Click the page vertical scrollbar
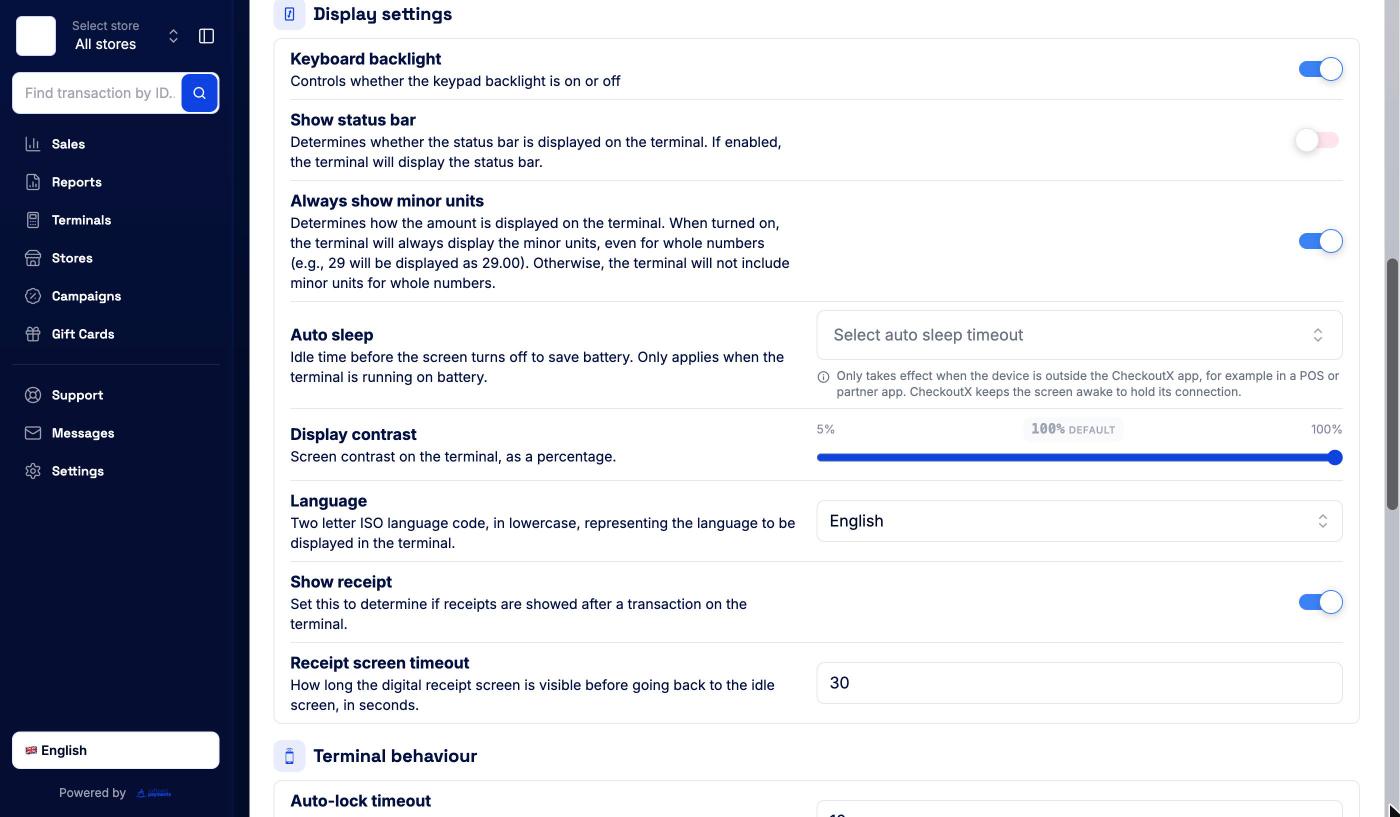Screen dimensions: 1400x817 [x=1392, y=385]
